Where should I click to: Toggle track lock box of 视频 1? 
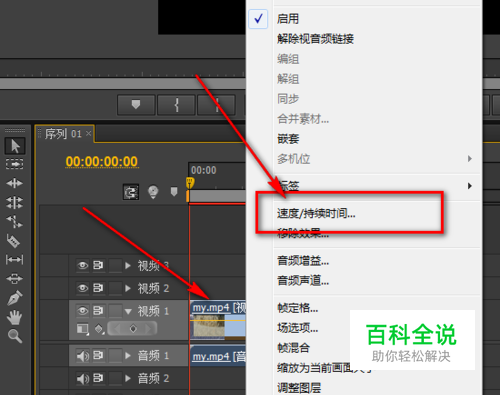point(115,311)
